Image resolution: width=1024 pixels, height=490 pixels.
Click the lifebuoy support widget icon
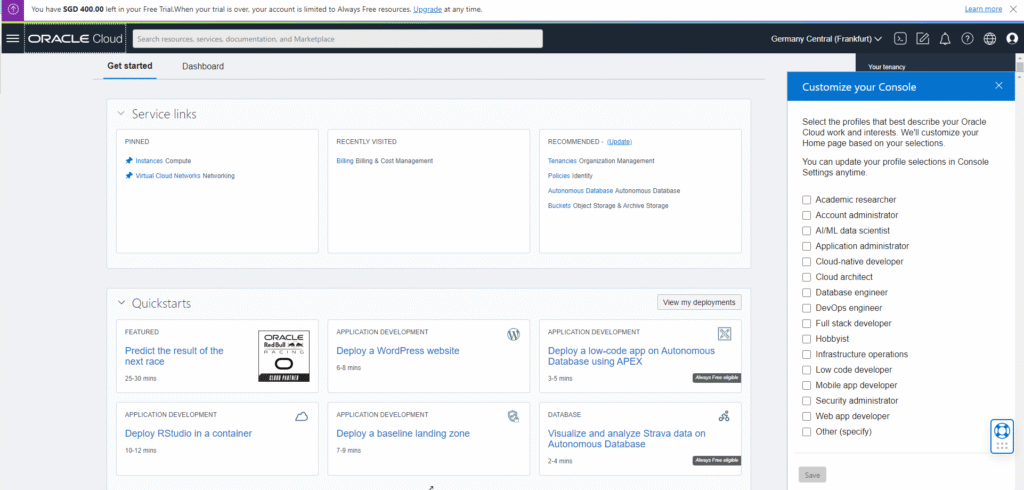(1002, 431)
